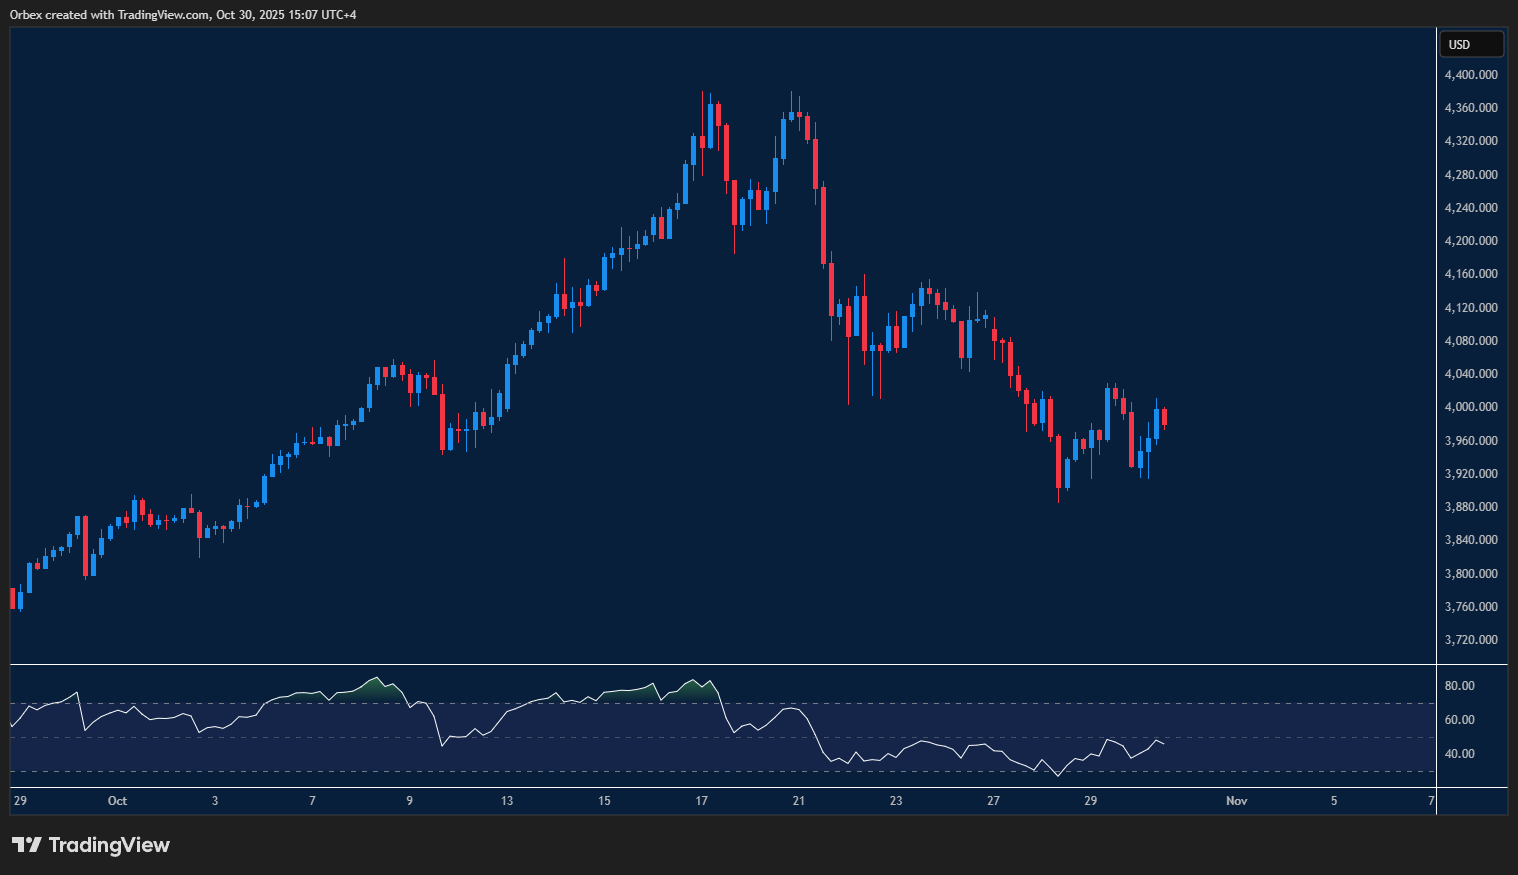Click the 80.00 level in the RSI pane
Image resolution: width=1518 pixels, height=875 pixels.
(1460, 685)
